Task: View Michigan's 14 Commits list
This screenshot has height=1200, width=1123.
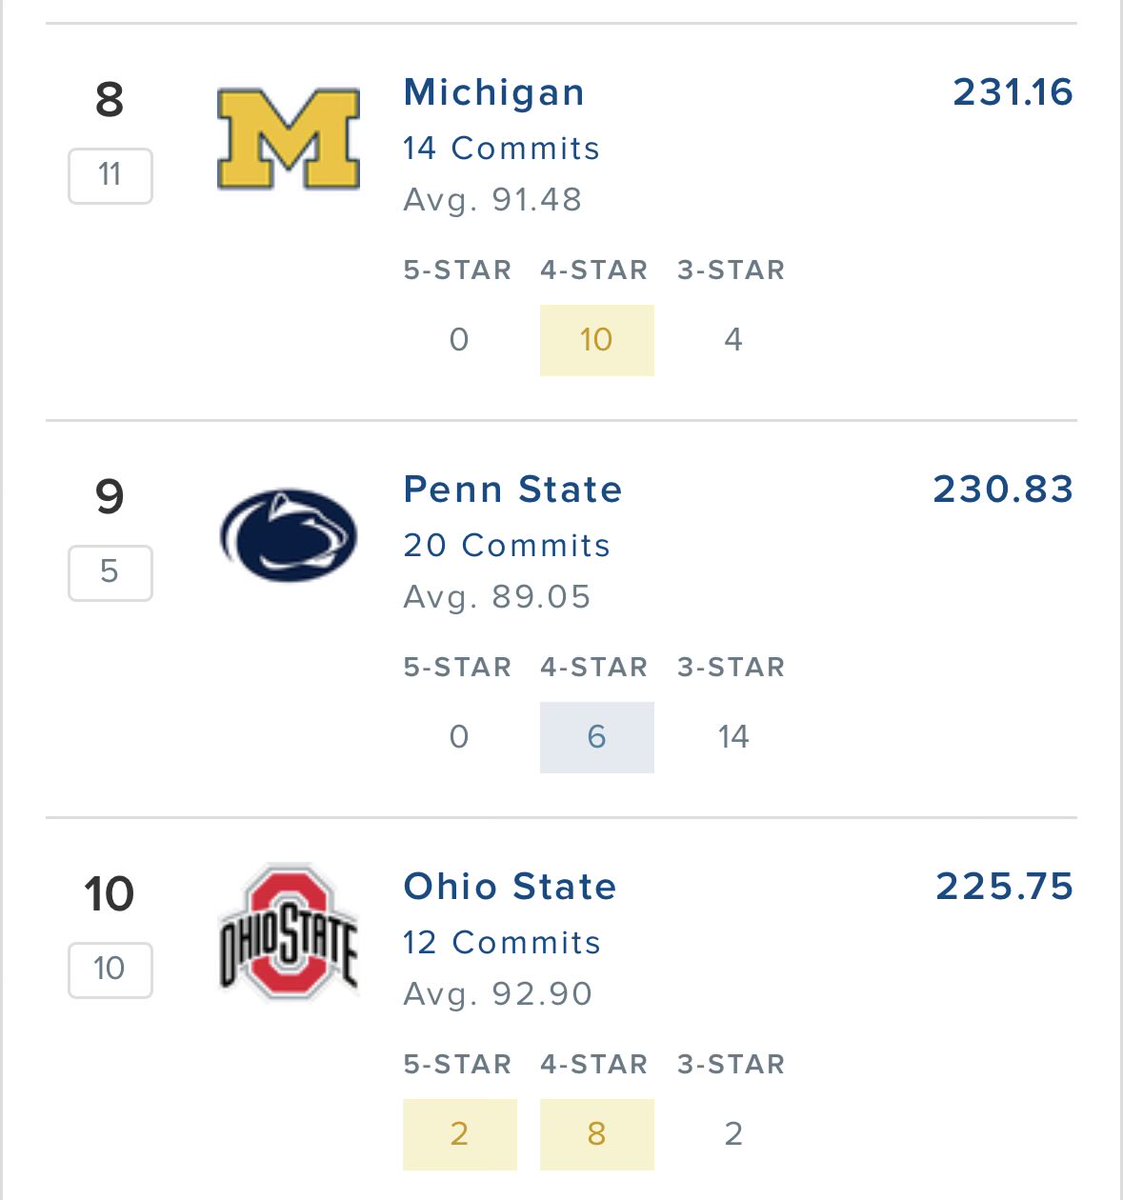Action: pyautogui.click(x=501, y=148)
